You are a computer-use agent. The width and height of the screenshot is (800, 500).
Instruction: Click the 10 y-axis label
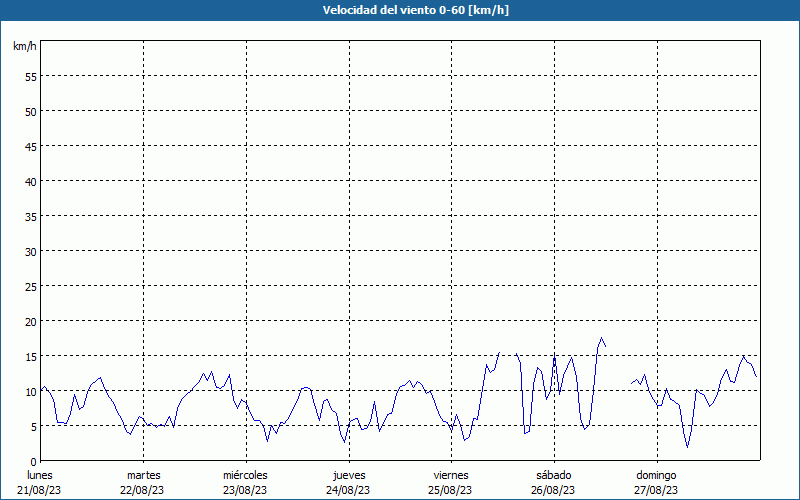click(31, 391)
